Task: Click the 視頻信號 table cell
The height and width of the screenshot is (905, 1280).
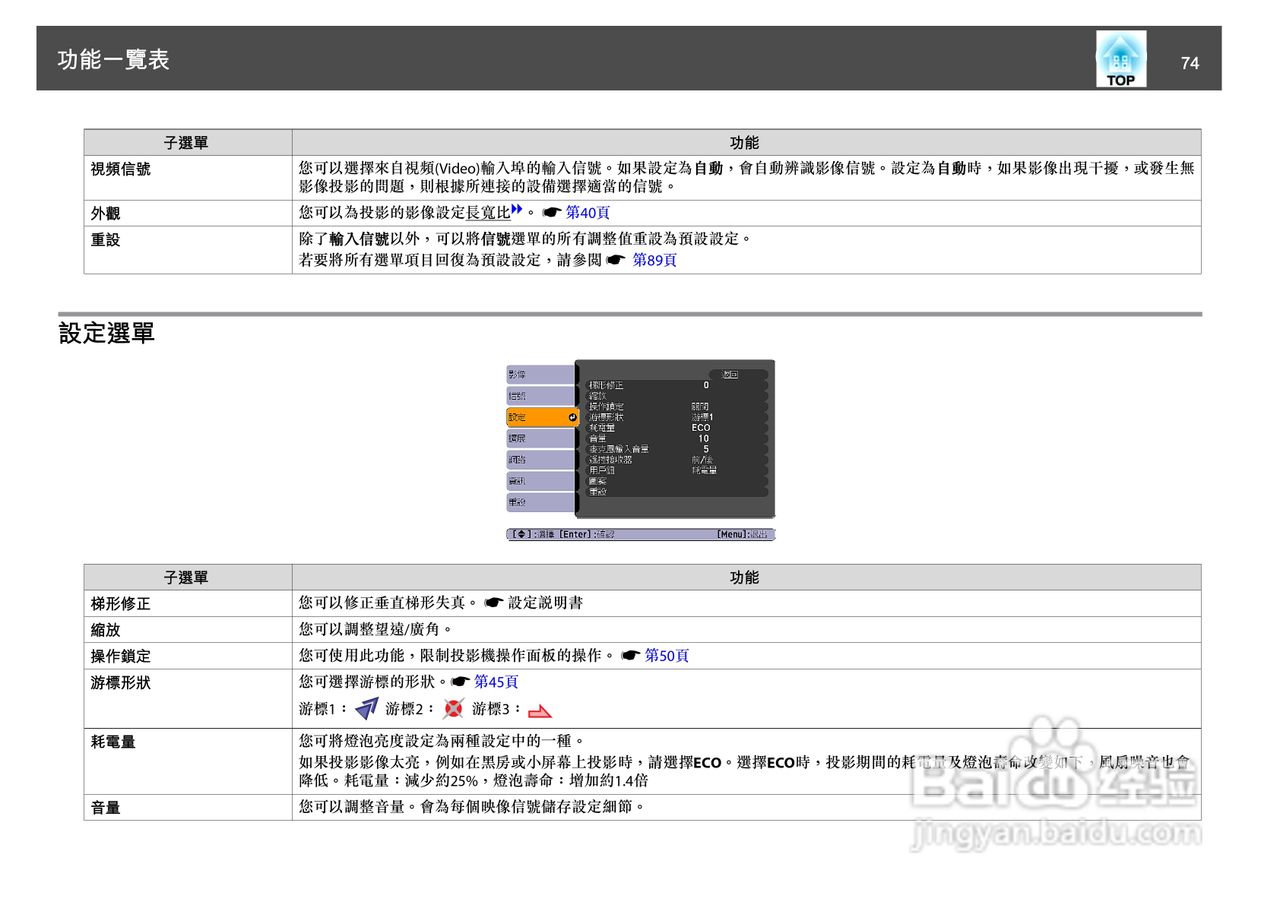Action: click(188, 177)
